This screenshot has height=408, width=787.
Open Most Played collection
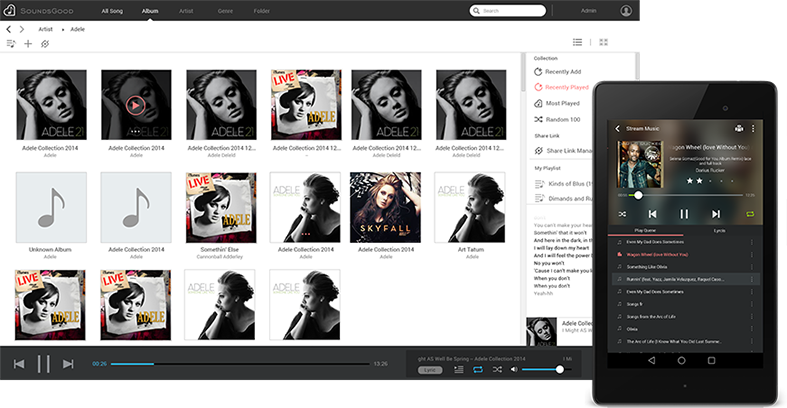click(x=557, y=103)
